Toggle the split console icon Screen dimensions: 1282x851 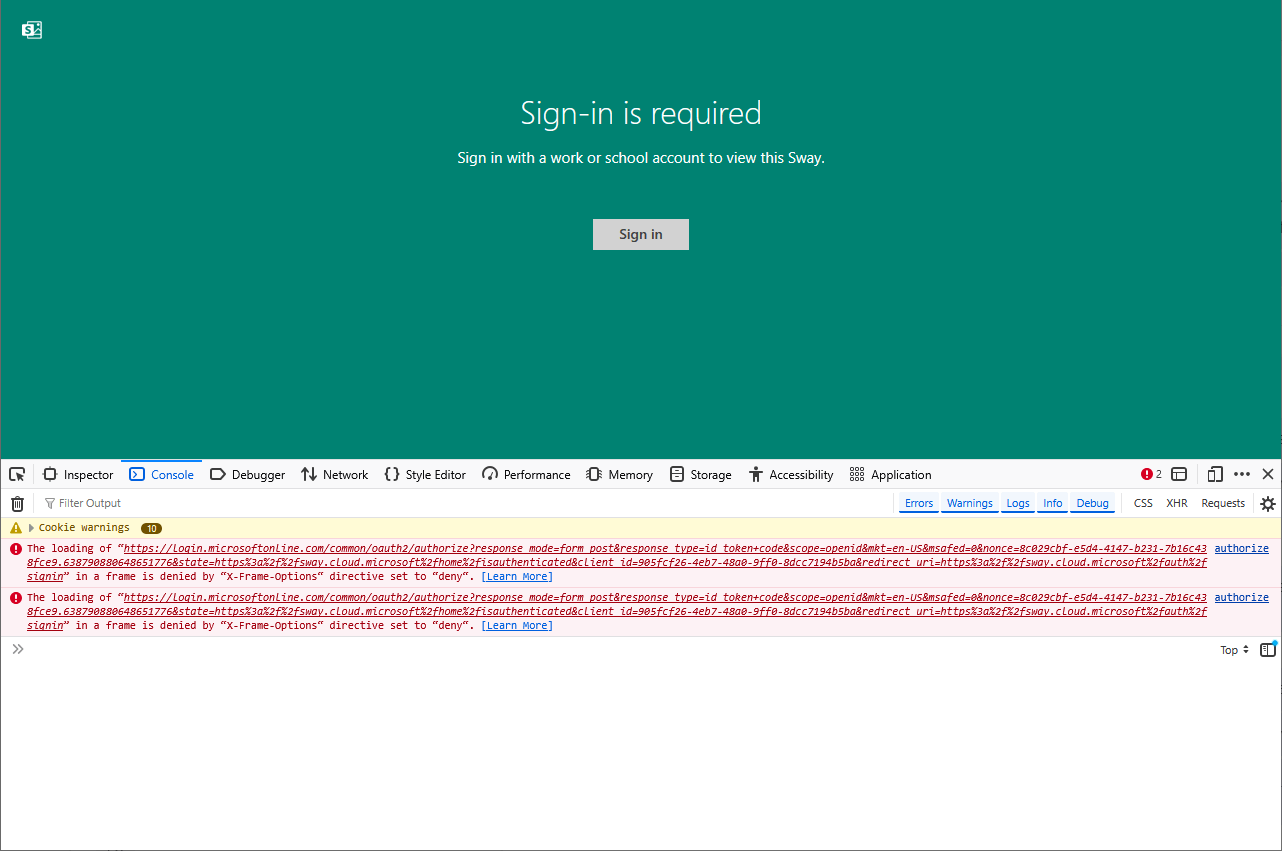pyautogui.click(x=1180, y=474)
